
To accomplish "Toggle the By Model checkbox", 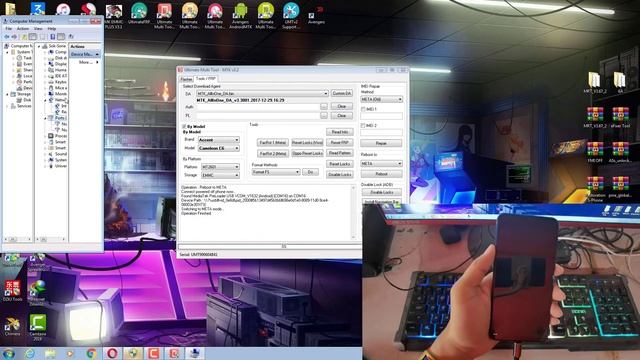I will coord(184,127).
